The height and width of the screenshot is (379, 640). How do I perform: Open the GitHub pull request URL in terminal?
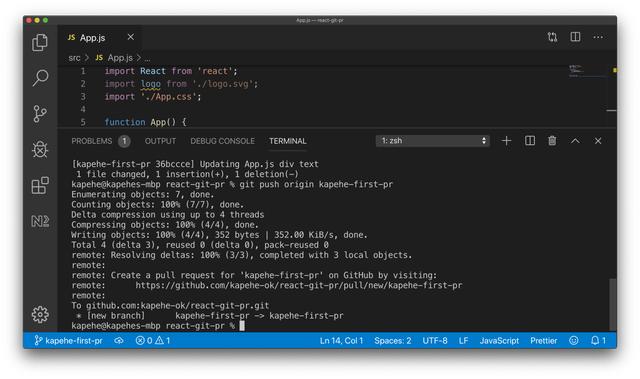[x=299, y=285]
